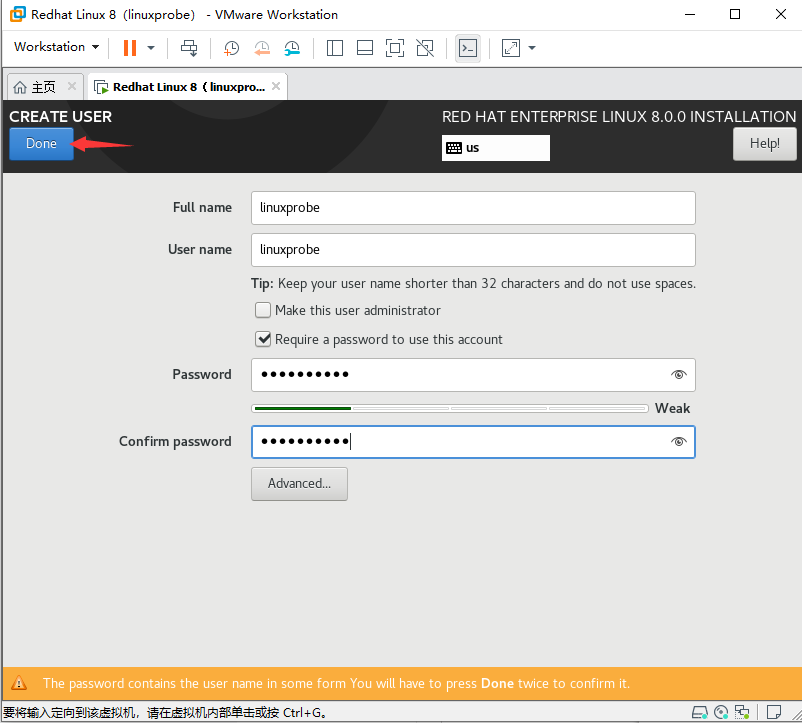Minimize the VMware Workstation window
Screen dimensions: 802x723
(x=690, y=14)
